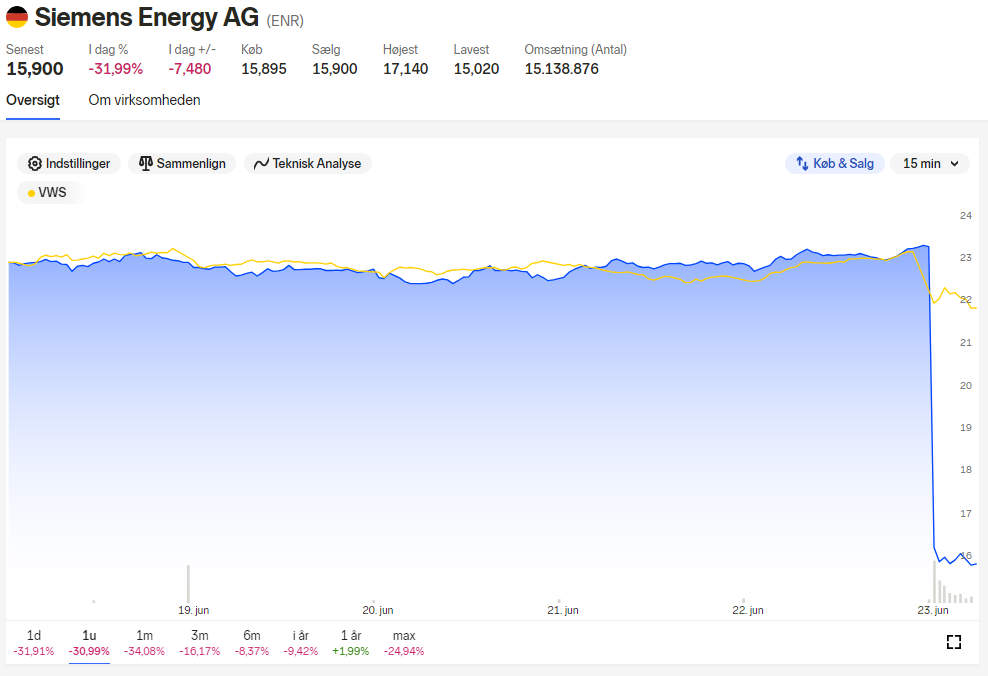Click the yellow VWS dot
The image size is (988, 676).
tap(31, 193)
